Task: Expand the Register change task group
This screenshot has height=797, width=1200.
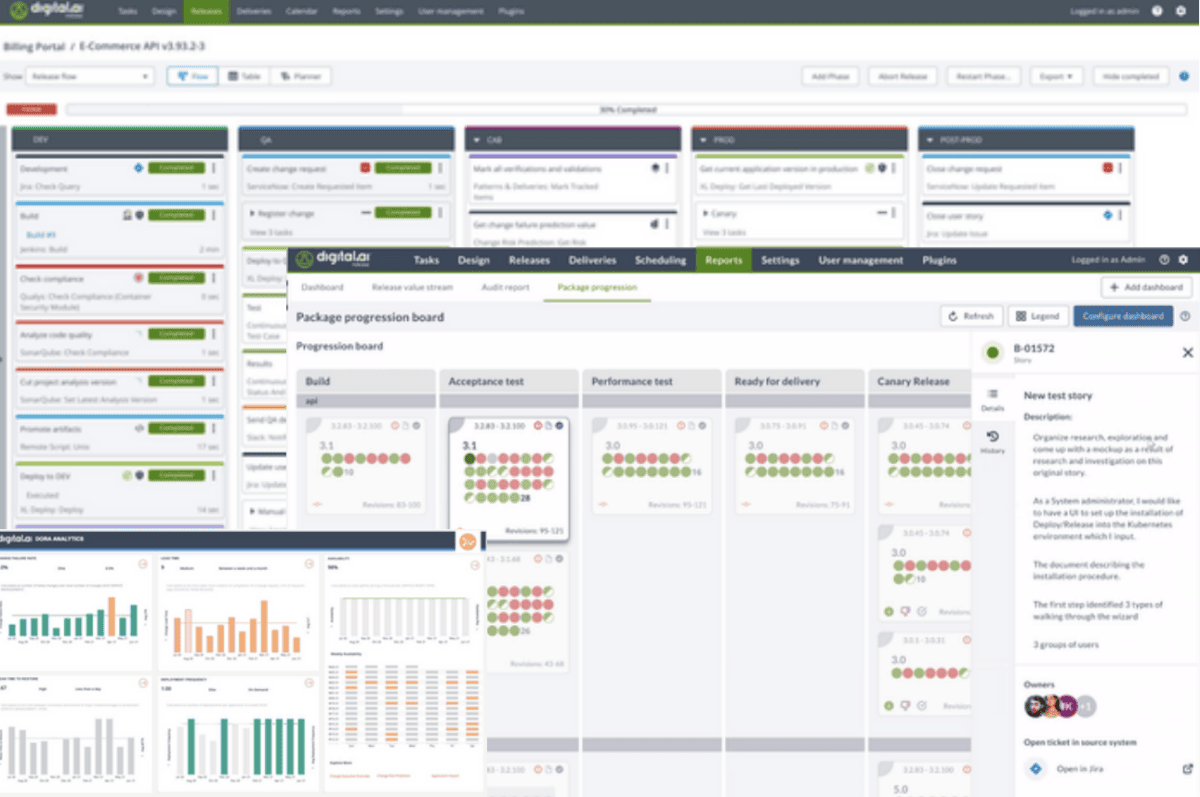Action: (x=251, y=213)
